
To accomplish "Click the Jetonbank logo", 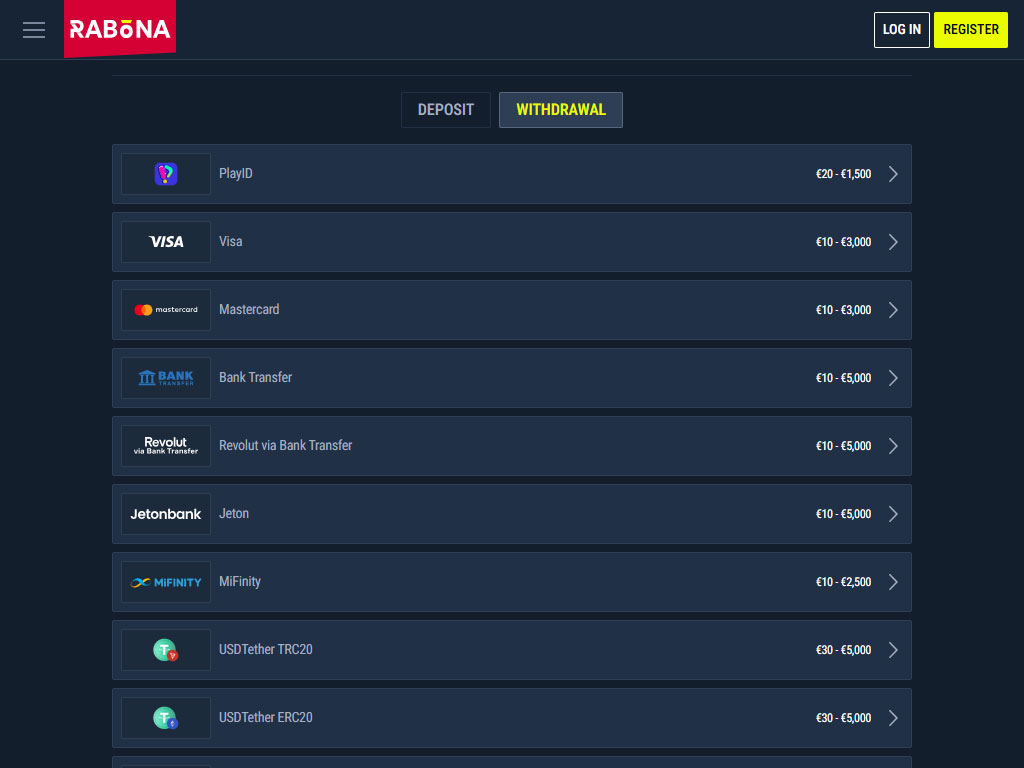I will point(166,514).
